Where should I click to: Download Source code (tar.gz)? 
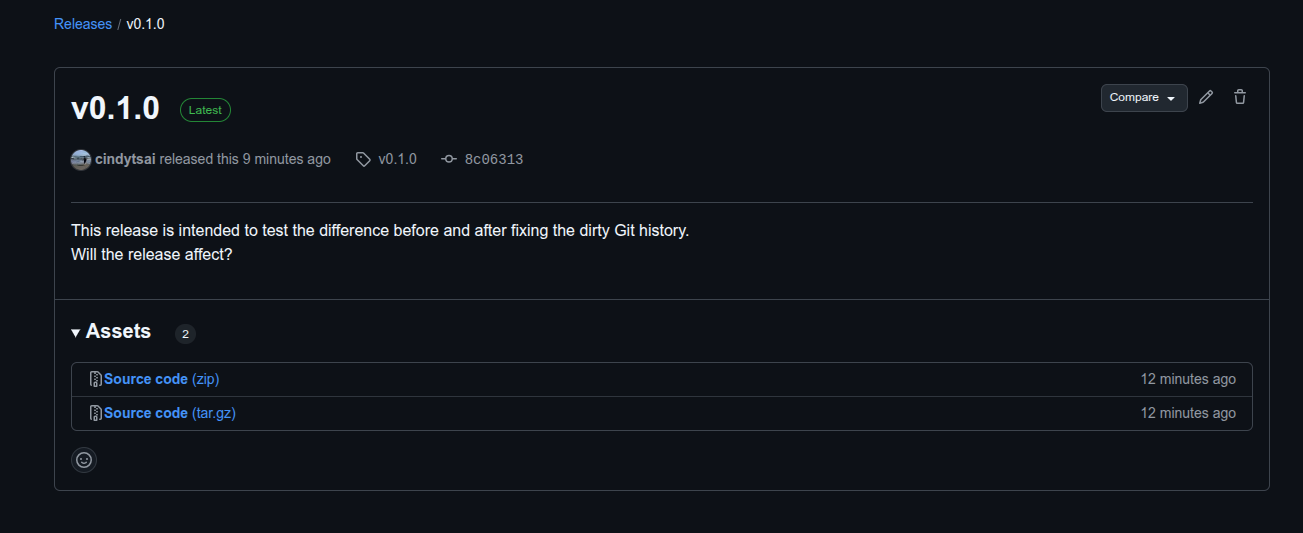coord(170,413)
